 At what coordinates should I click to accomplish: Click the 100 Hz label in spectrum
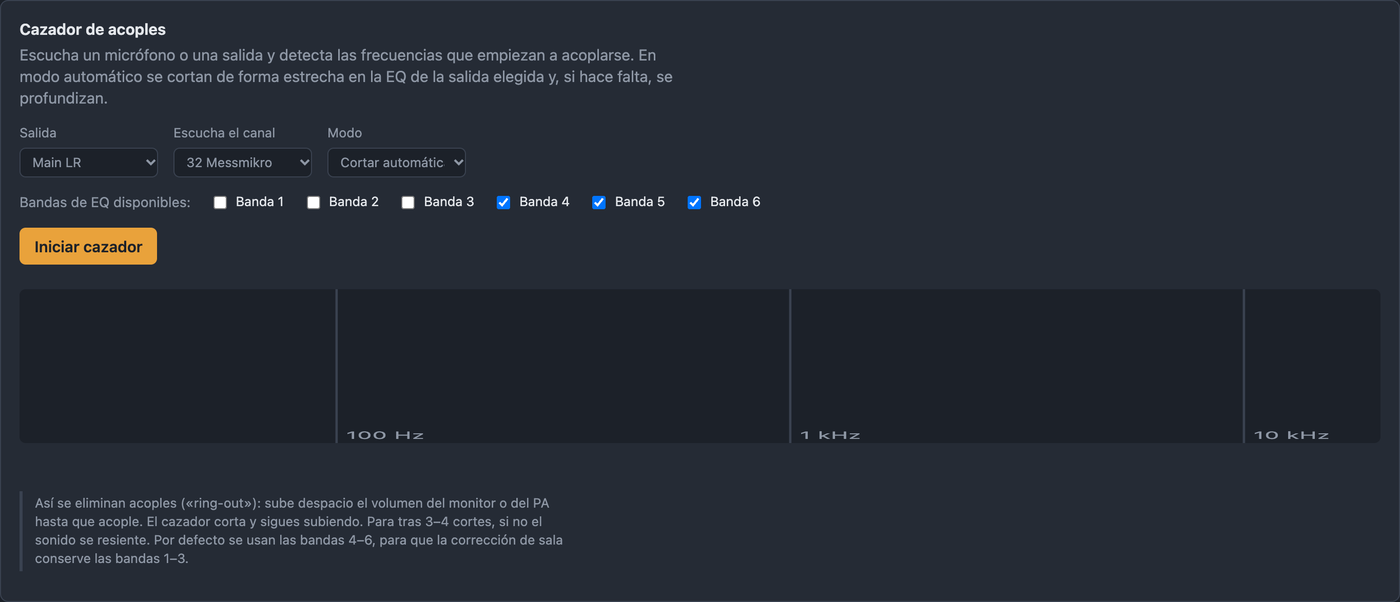(385, 435)
